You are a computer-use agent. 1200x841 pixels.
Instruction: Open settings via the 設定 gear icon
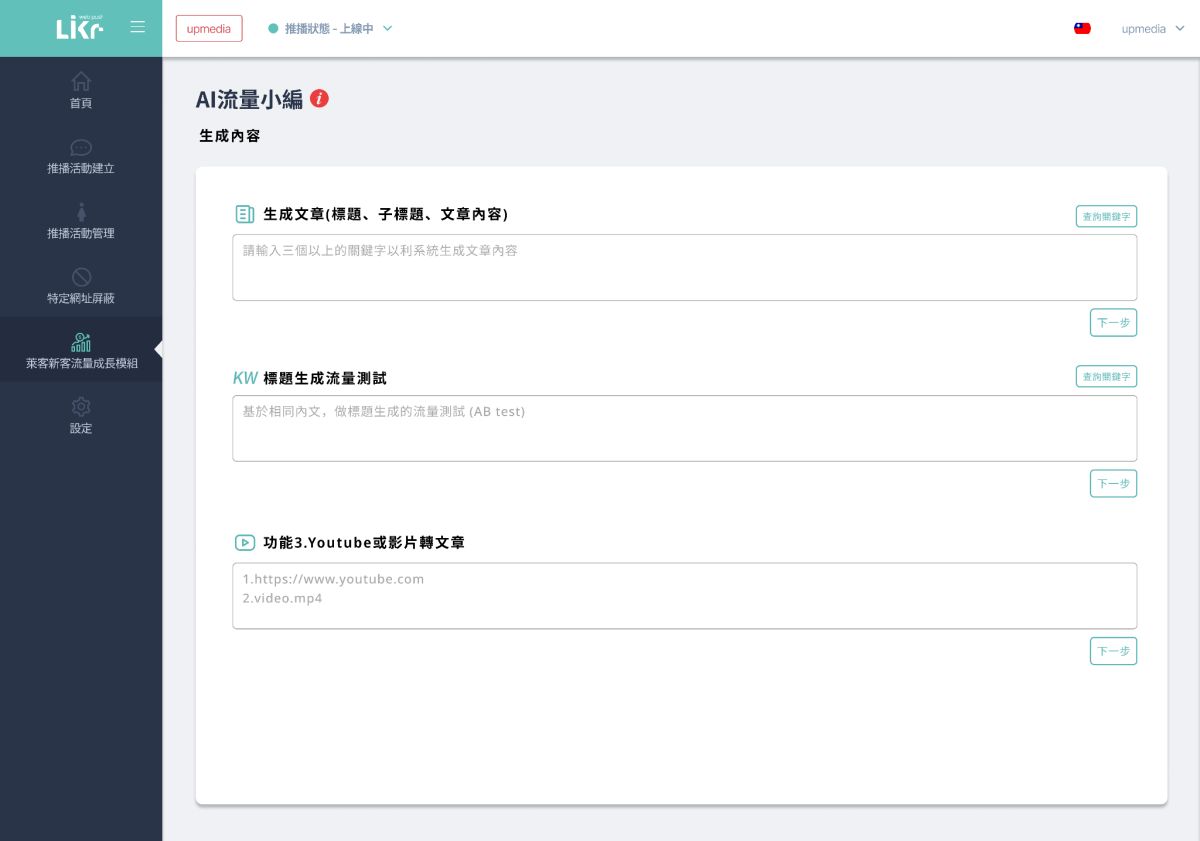[80, 407]
